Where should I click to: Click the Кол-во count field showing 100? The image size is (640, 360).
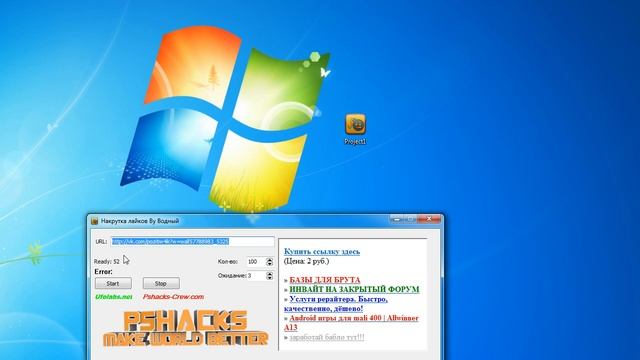[x=256, y=262]
